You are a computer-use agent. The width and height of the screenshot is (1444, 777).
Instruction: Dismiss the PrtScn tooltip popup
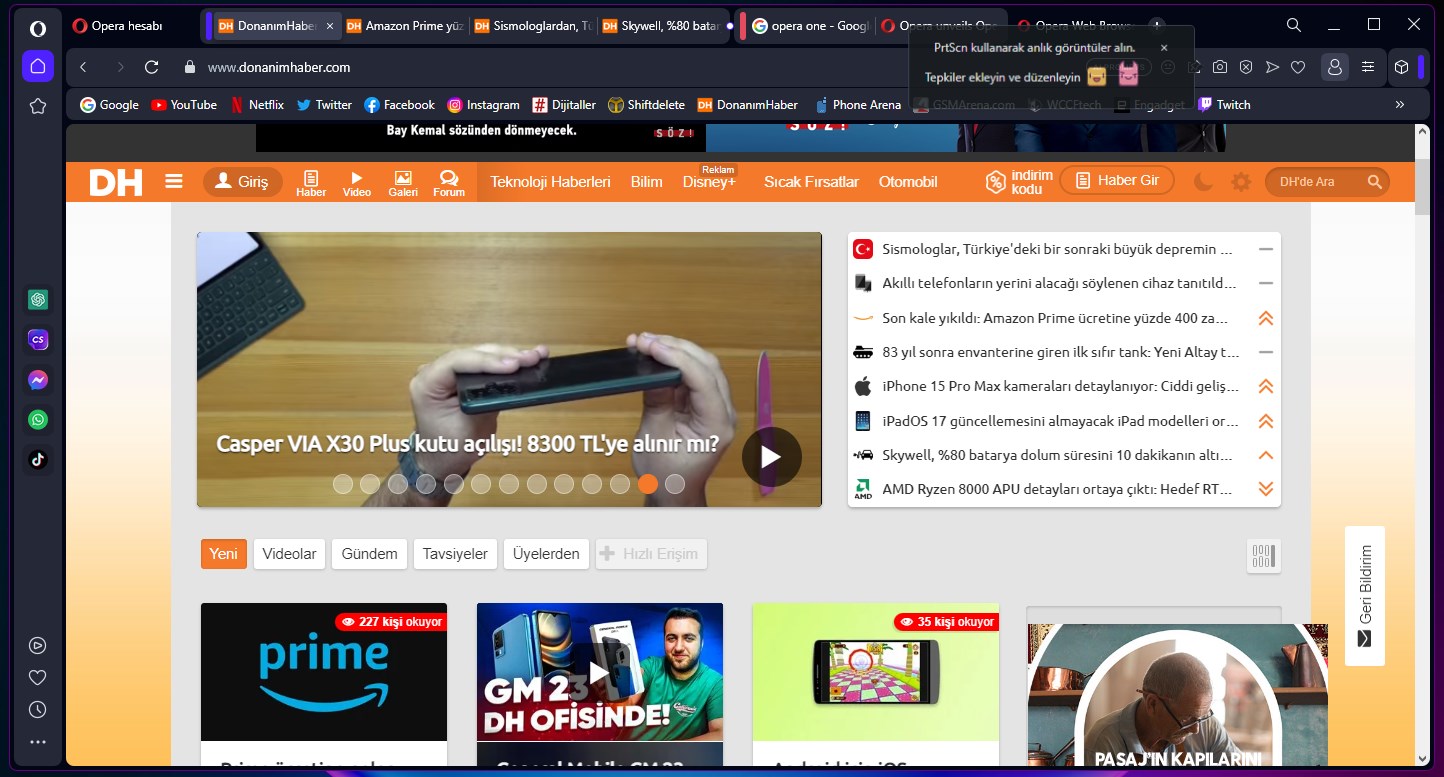(1164, 47)
